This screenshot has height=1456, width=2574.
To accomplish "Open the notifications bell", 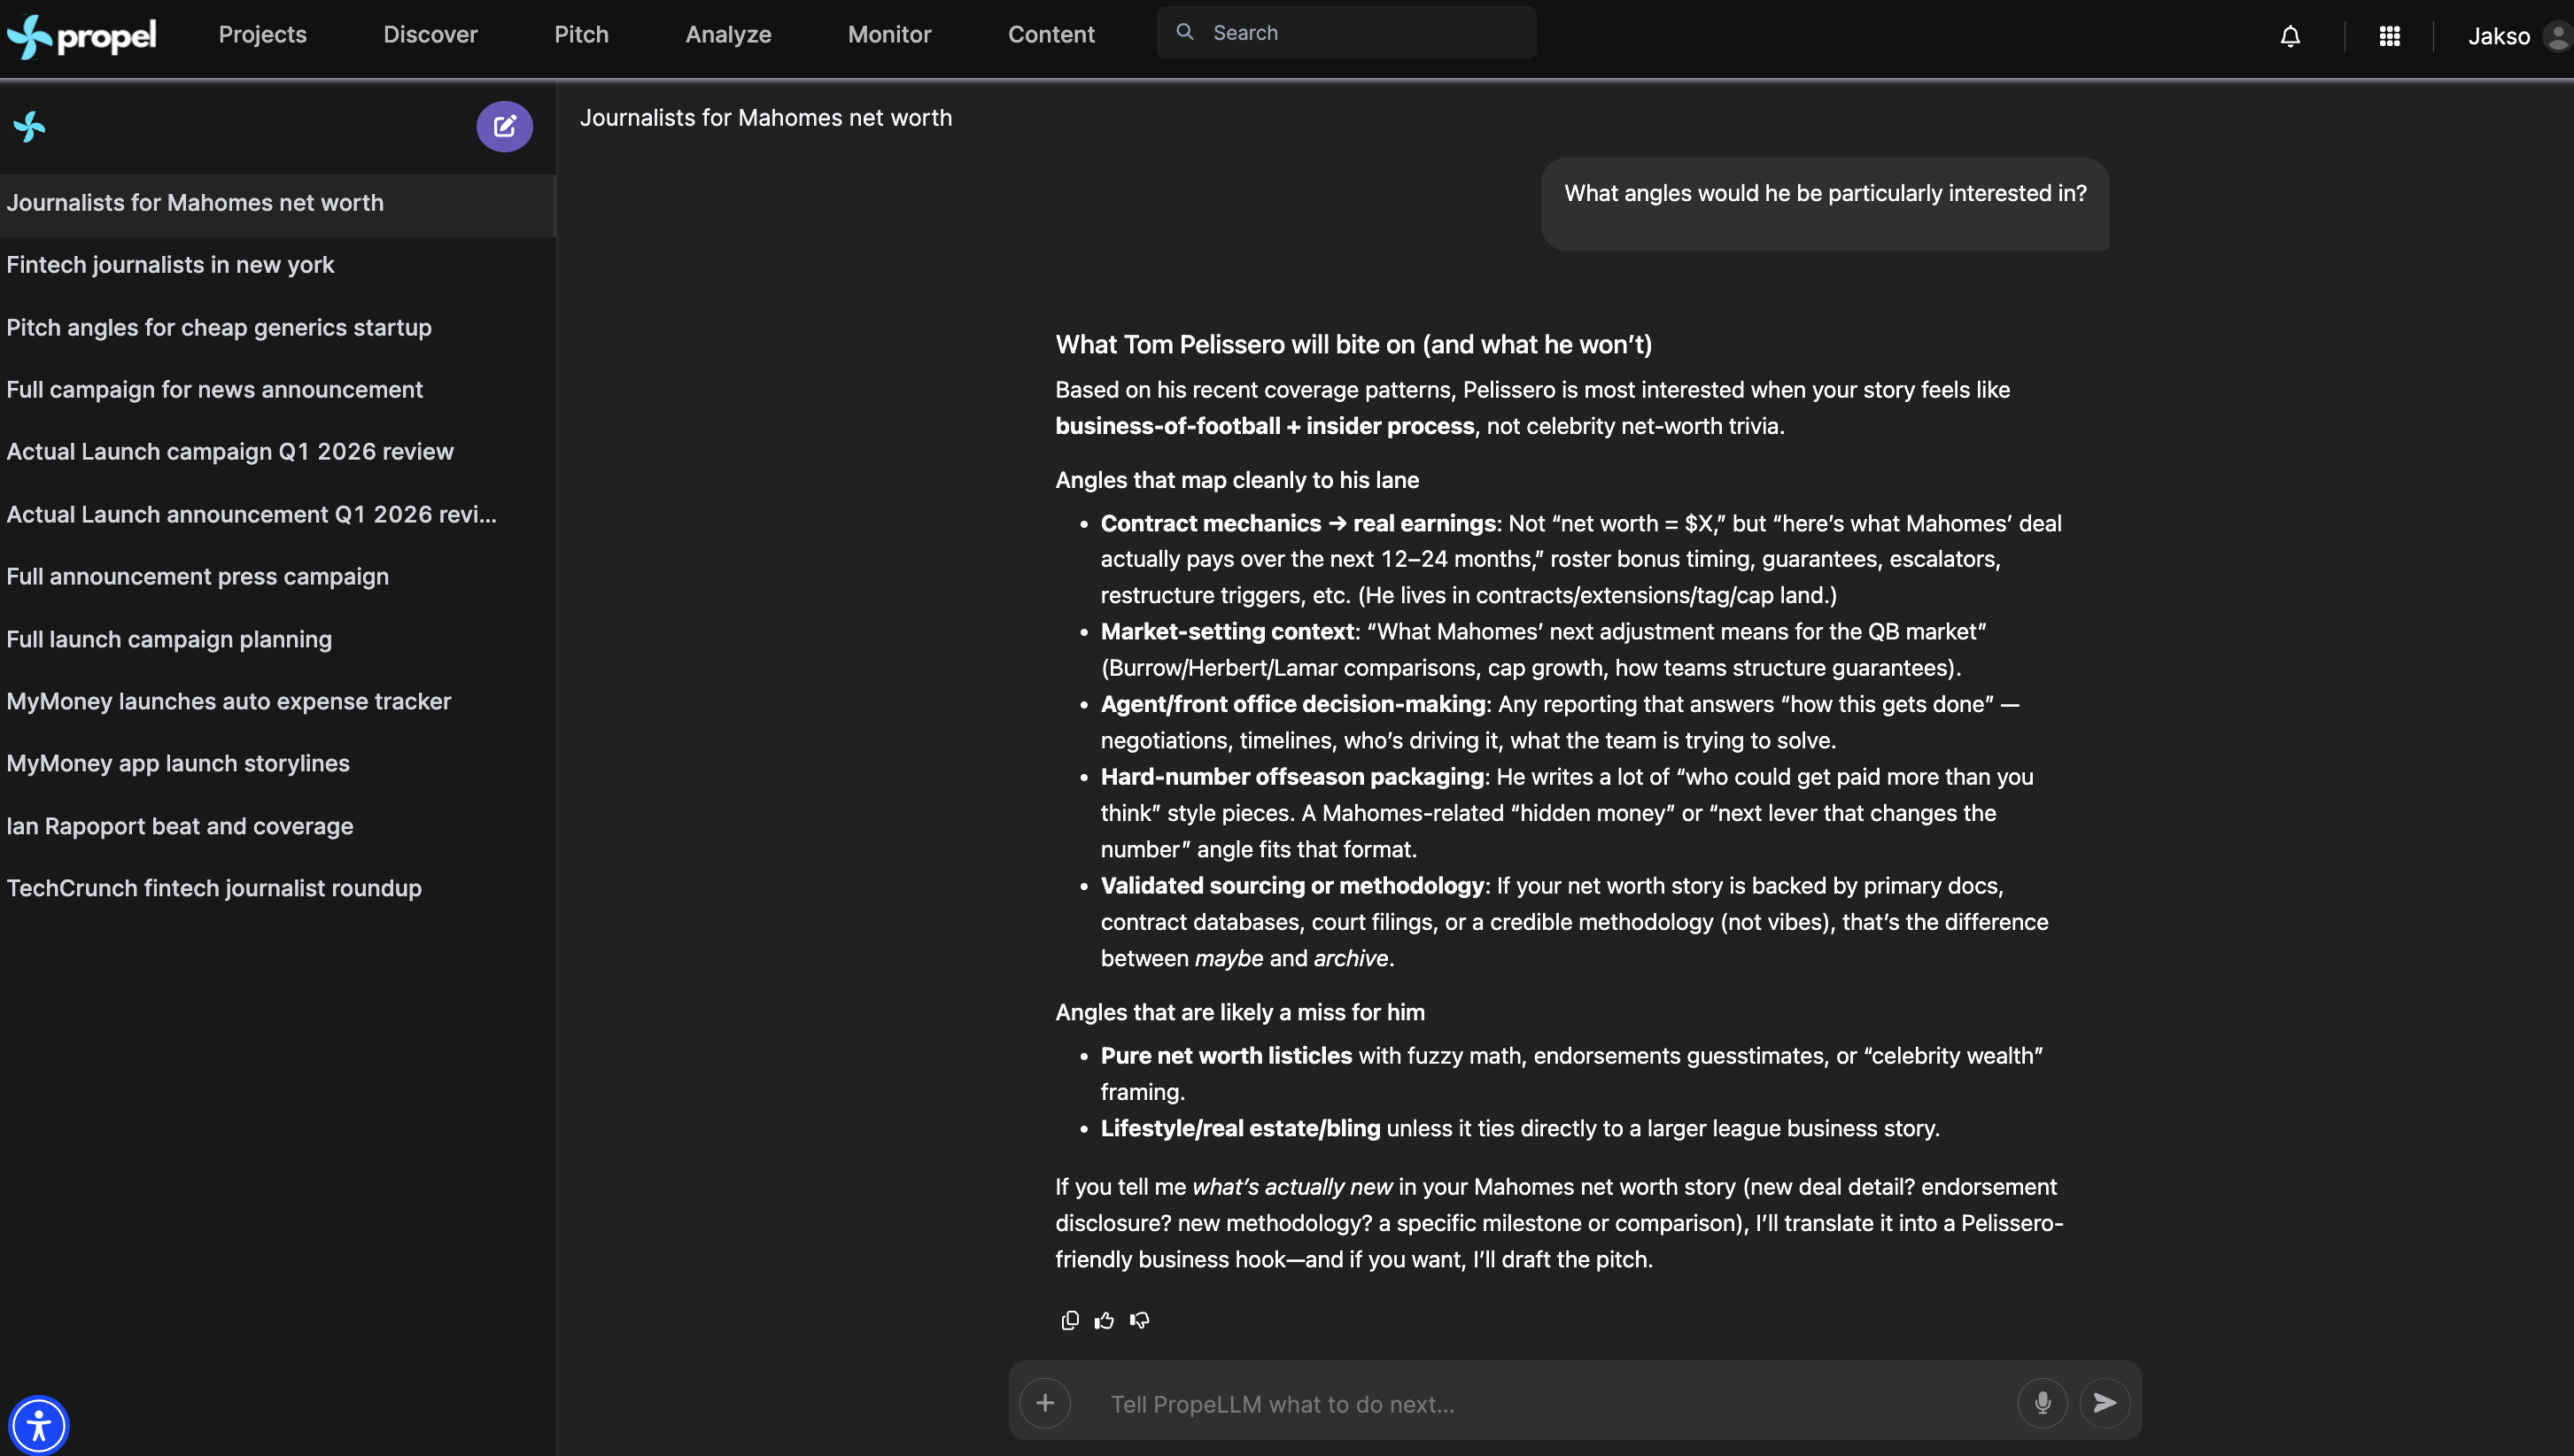I will [x=2289, y=36].
